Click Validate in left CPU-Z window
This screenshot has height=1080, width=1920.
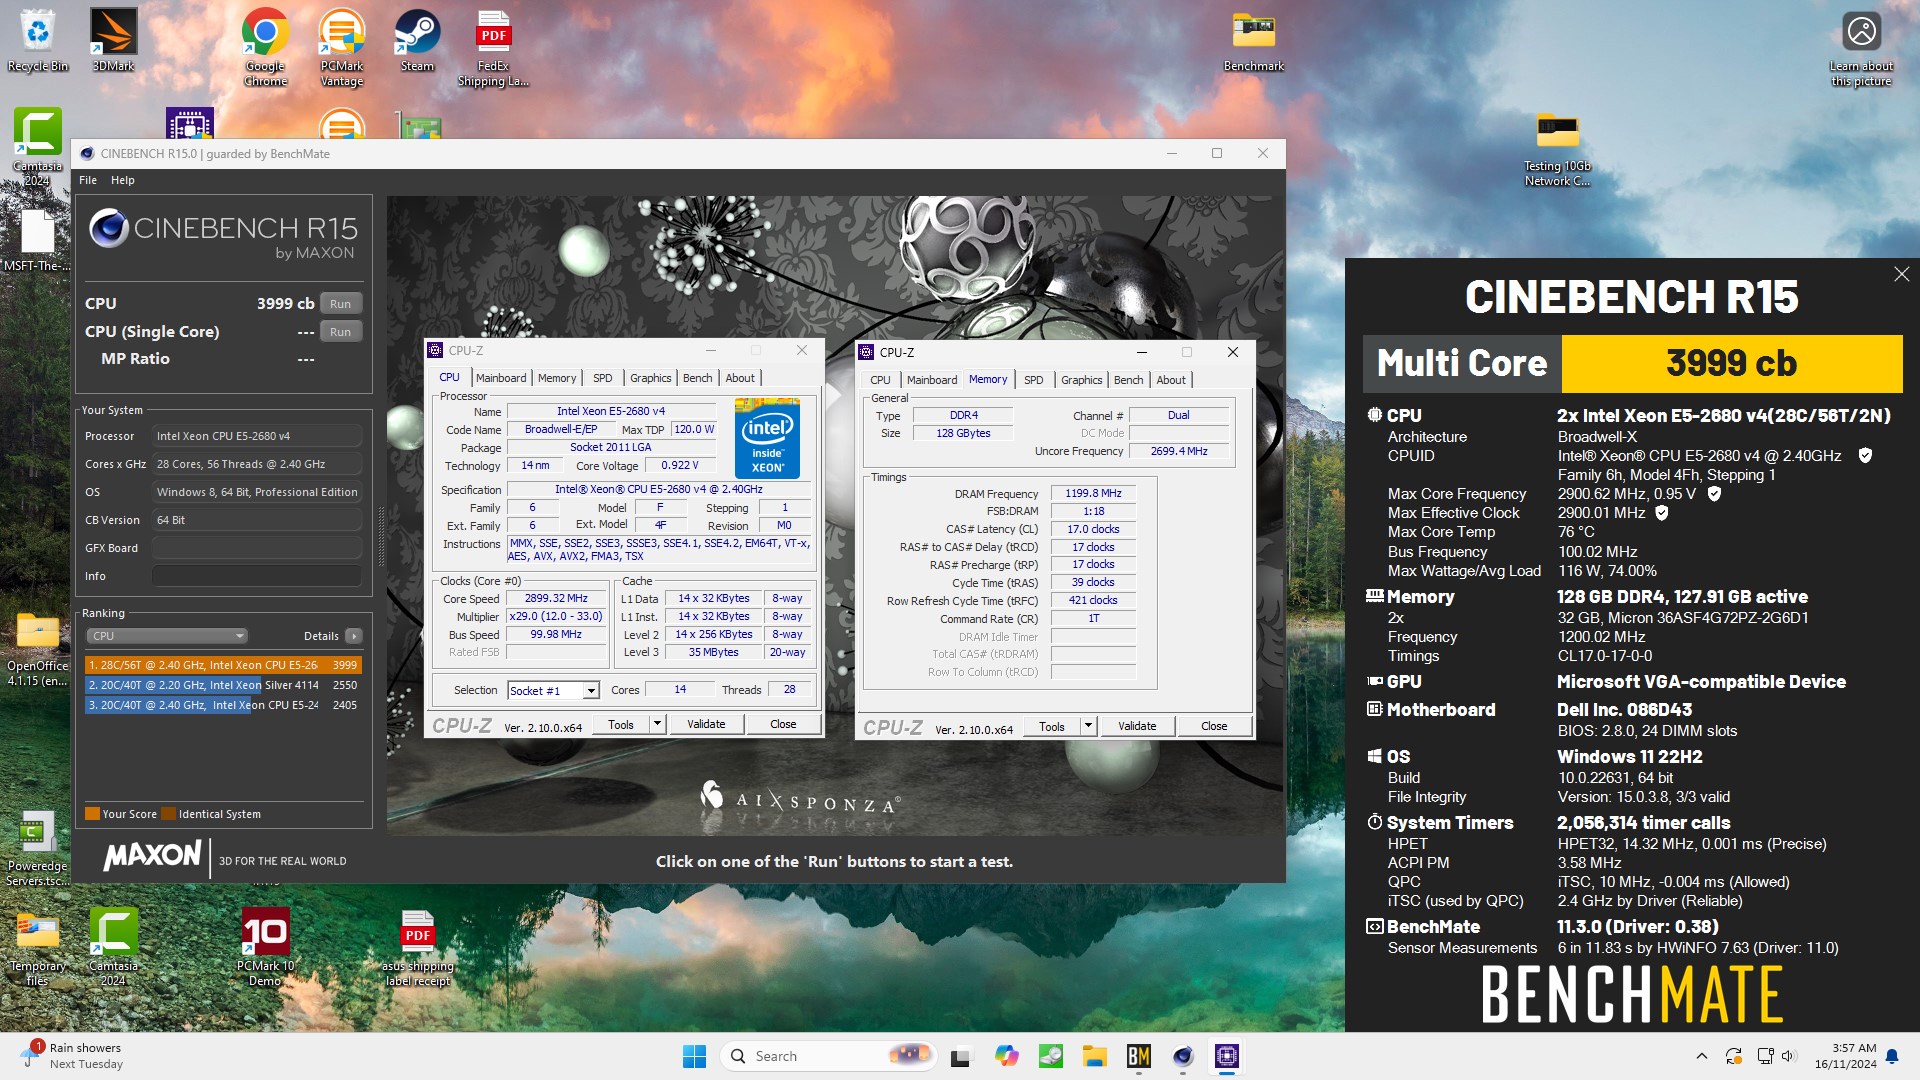(x=706, y=724)
